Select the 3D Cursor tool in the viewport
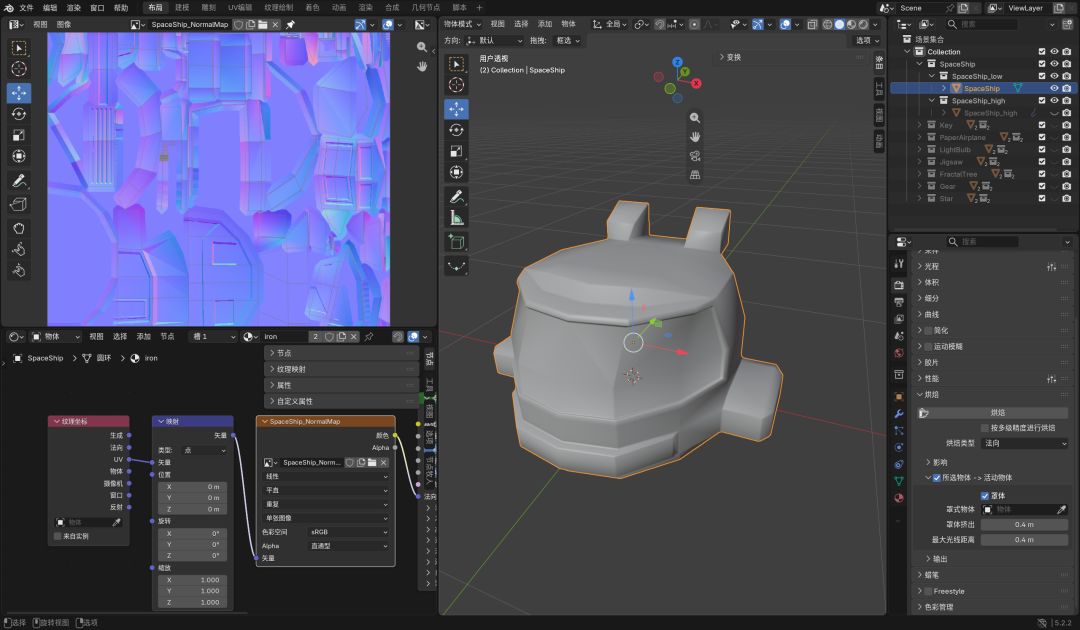Screen dimensions: 1080x630 (456, 85)
